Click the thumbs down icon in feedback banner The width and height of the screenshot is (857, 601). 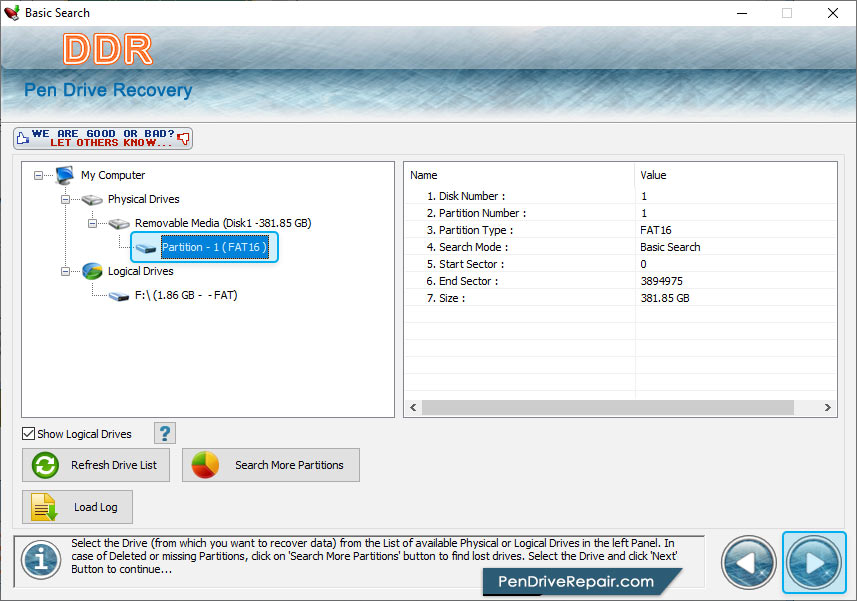click(184, 138)
